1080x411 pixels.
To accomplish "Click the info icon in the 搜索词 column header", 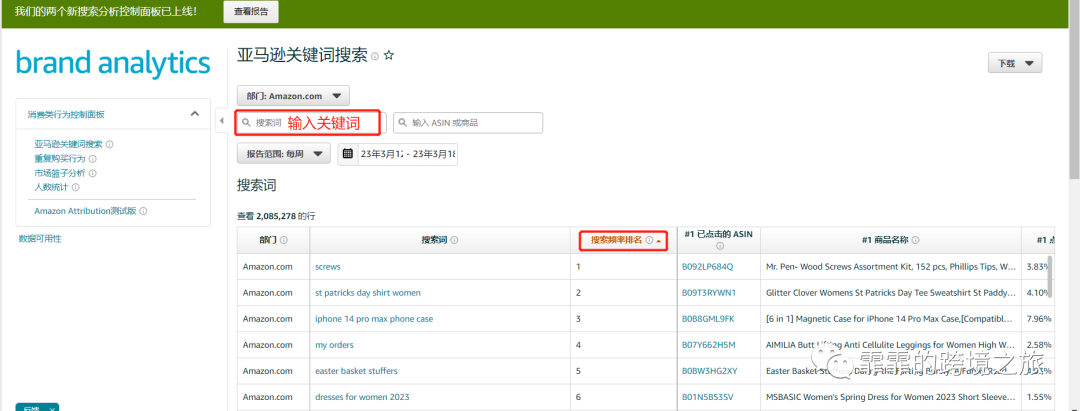I will [x=455, y=240].
